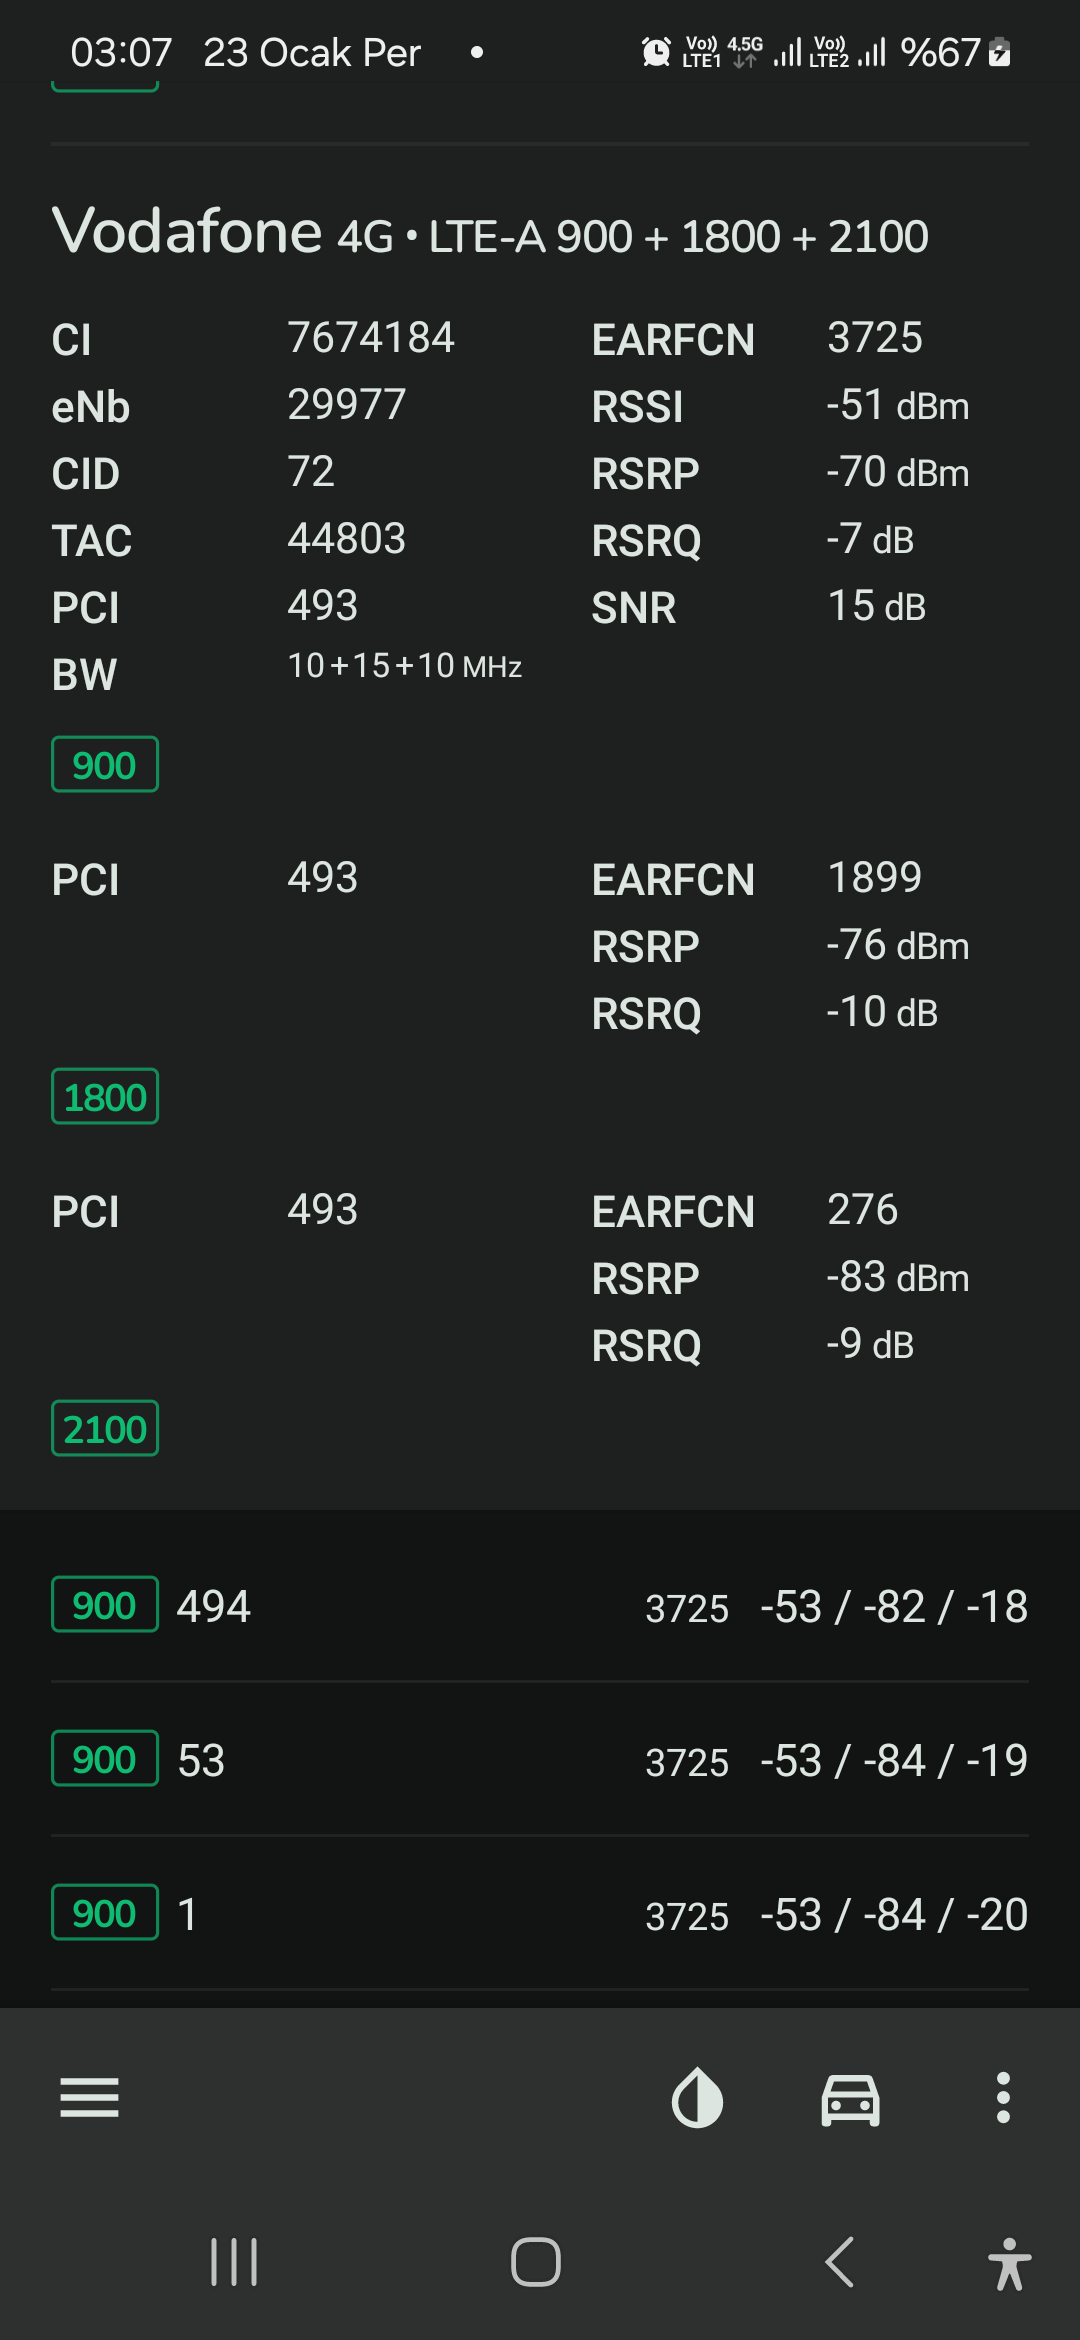Tap the CI value 7674184
Viewport: 1080px width, 2340px height.
tap(371, 338)
